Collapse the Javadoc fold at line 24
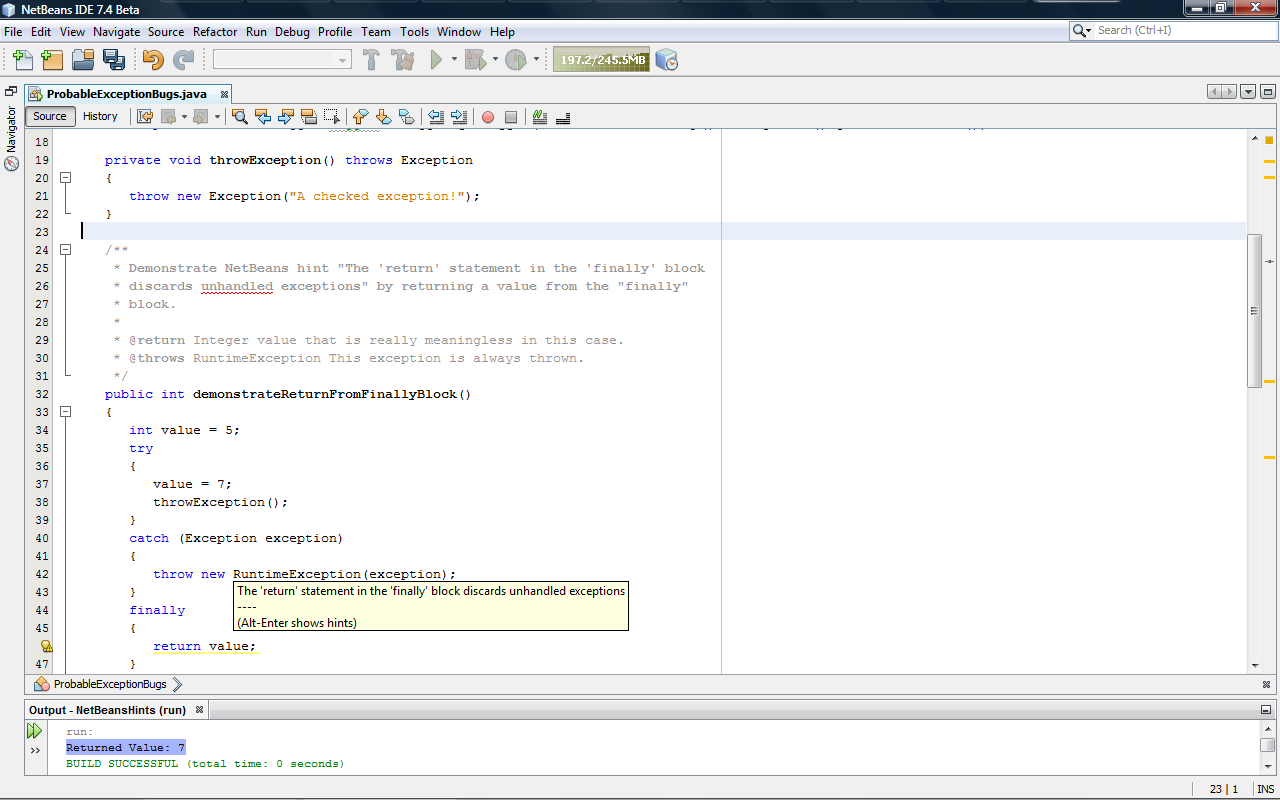This screenshot has width=1280, height=800. point(66,250)
